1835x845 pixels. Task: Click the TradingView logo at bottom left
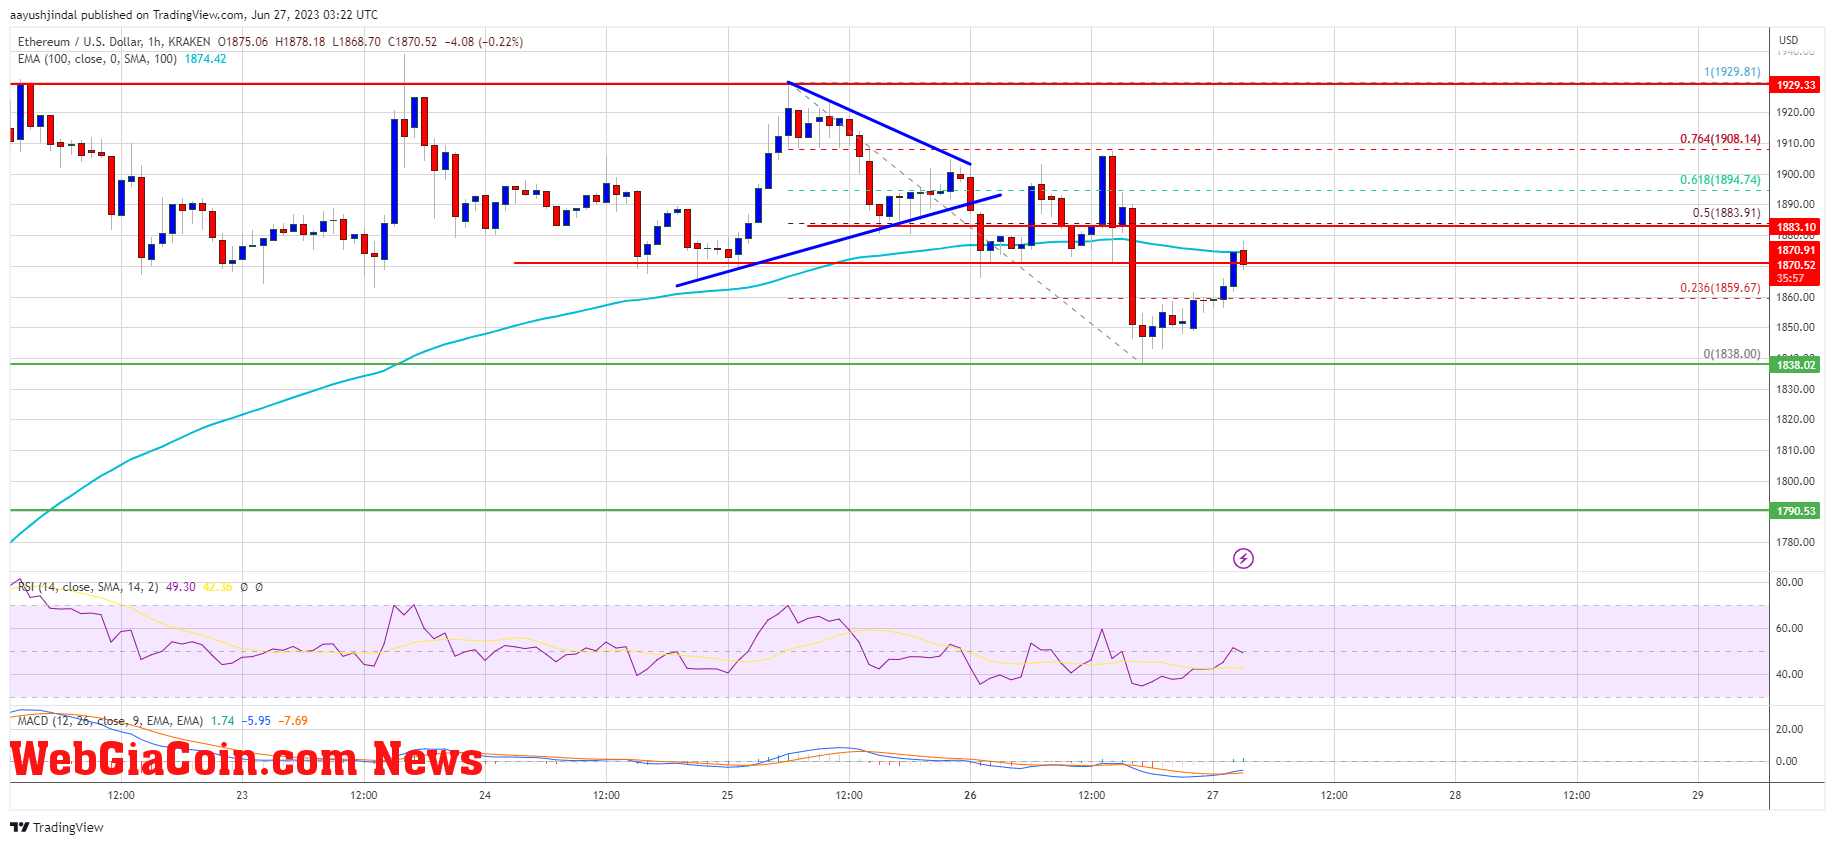[57, 827]
